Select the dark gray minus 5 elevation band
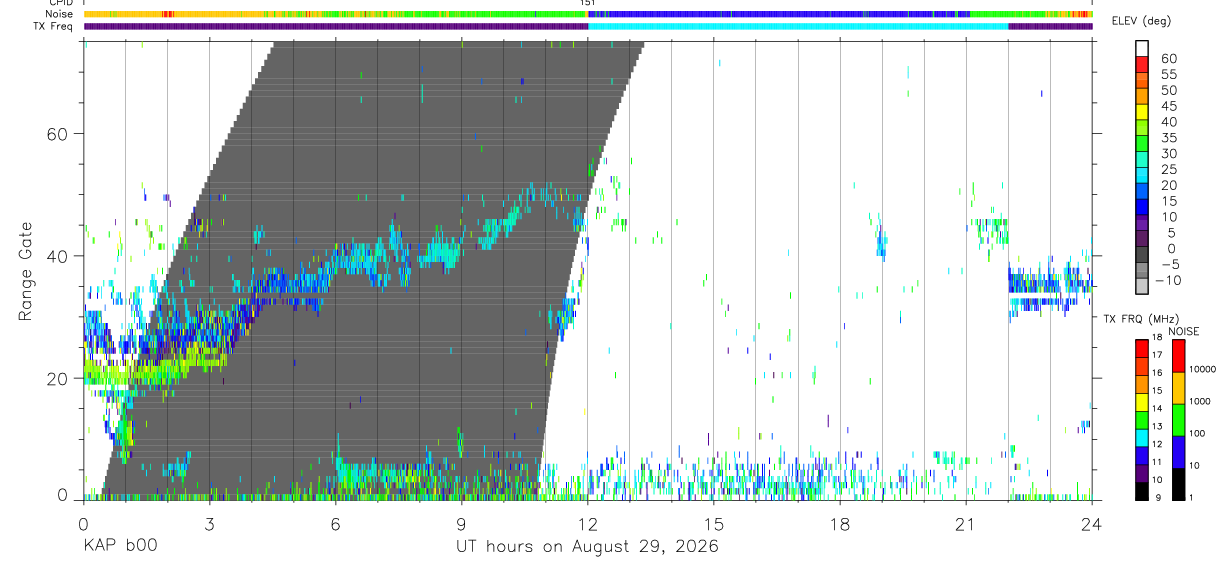Image resolution: width=1228 pixels, height=567 pixels. 1143,255
